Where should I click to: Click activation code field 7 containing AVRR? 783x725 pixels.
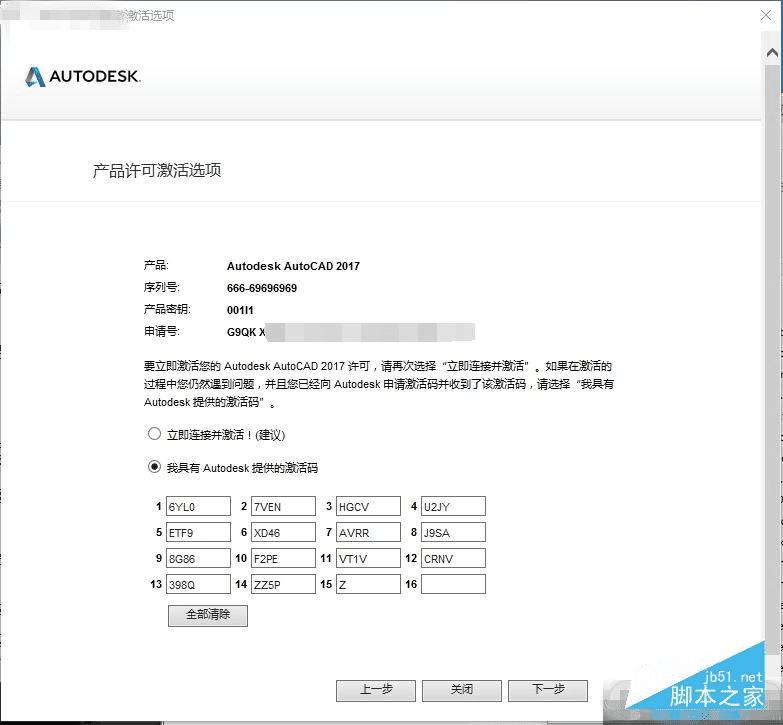click(368, 532)
